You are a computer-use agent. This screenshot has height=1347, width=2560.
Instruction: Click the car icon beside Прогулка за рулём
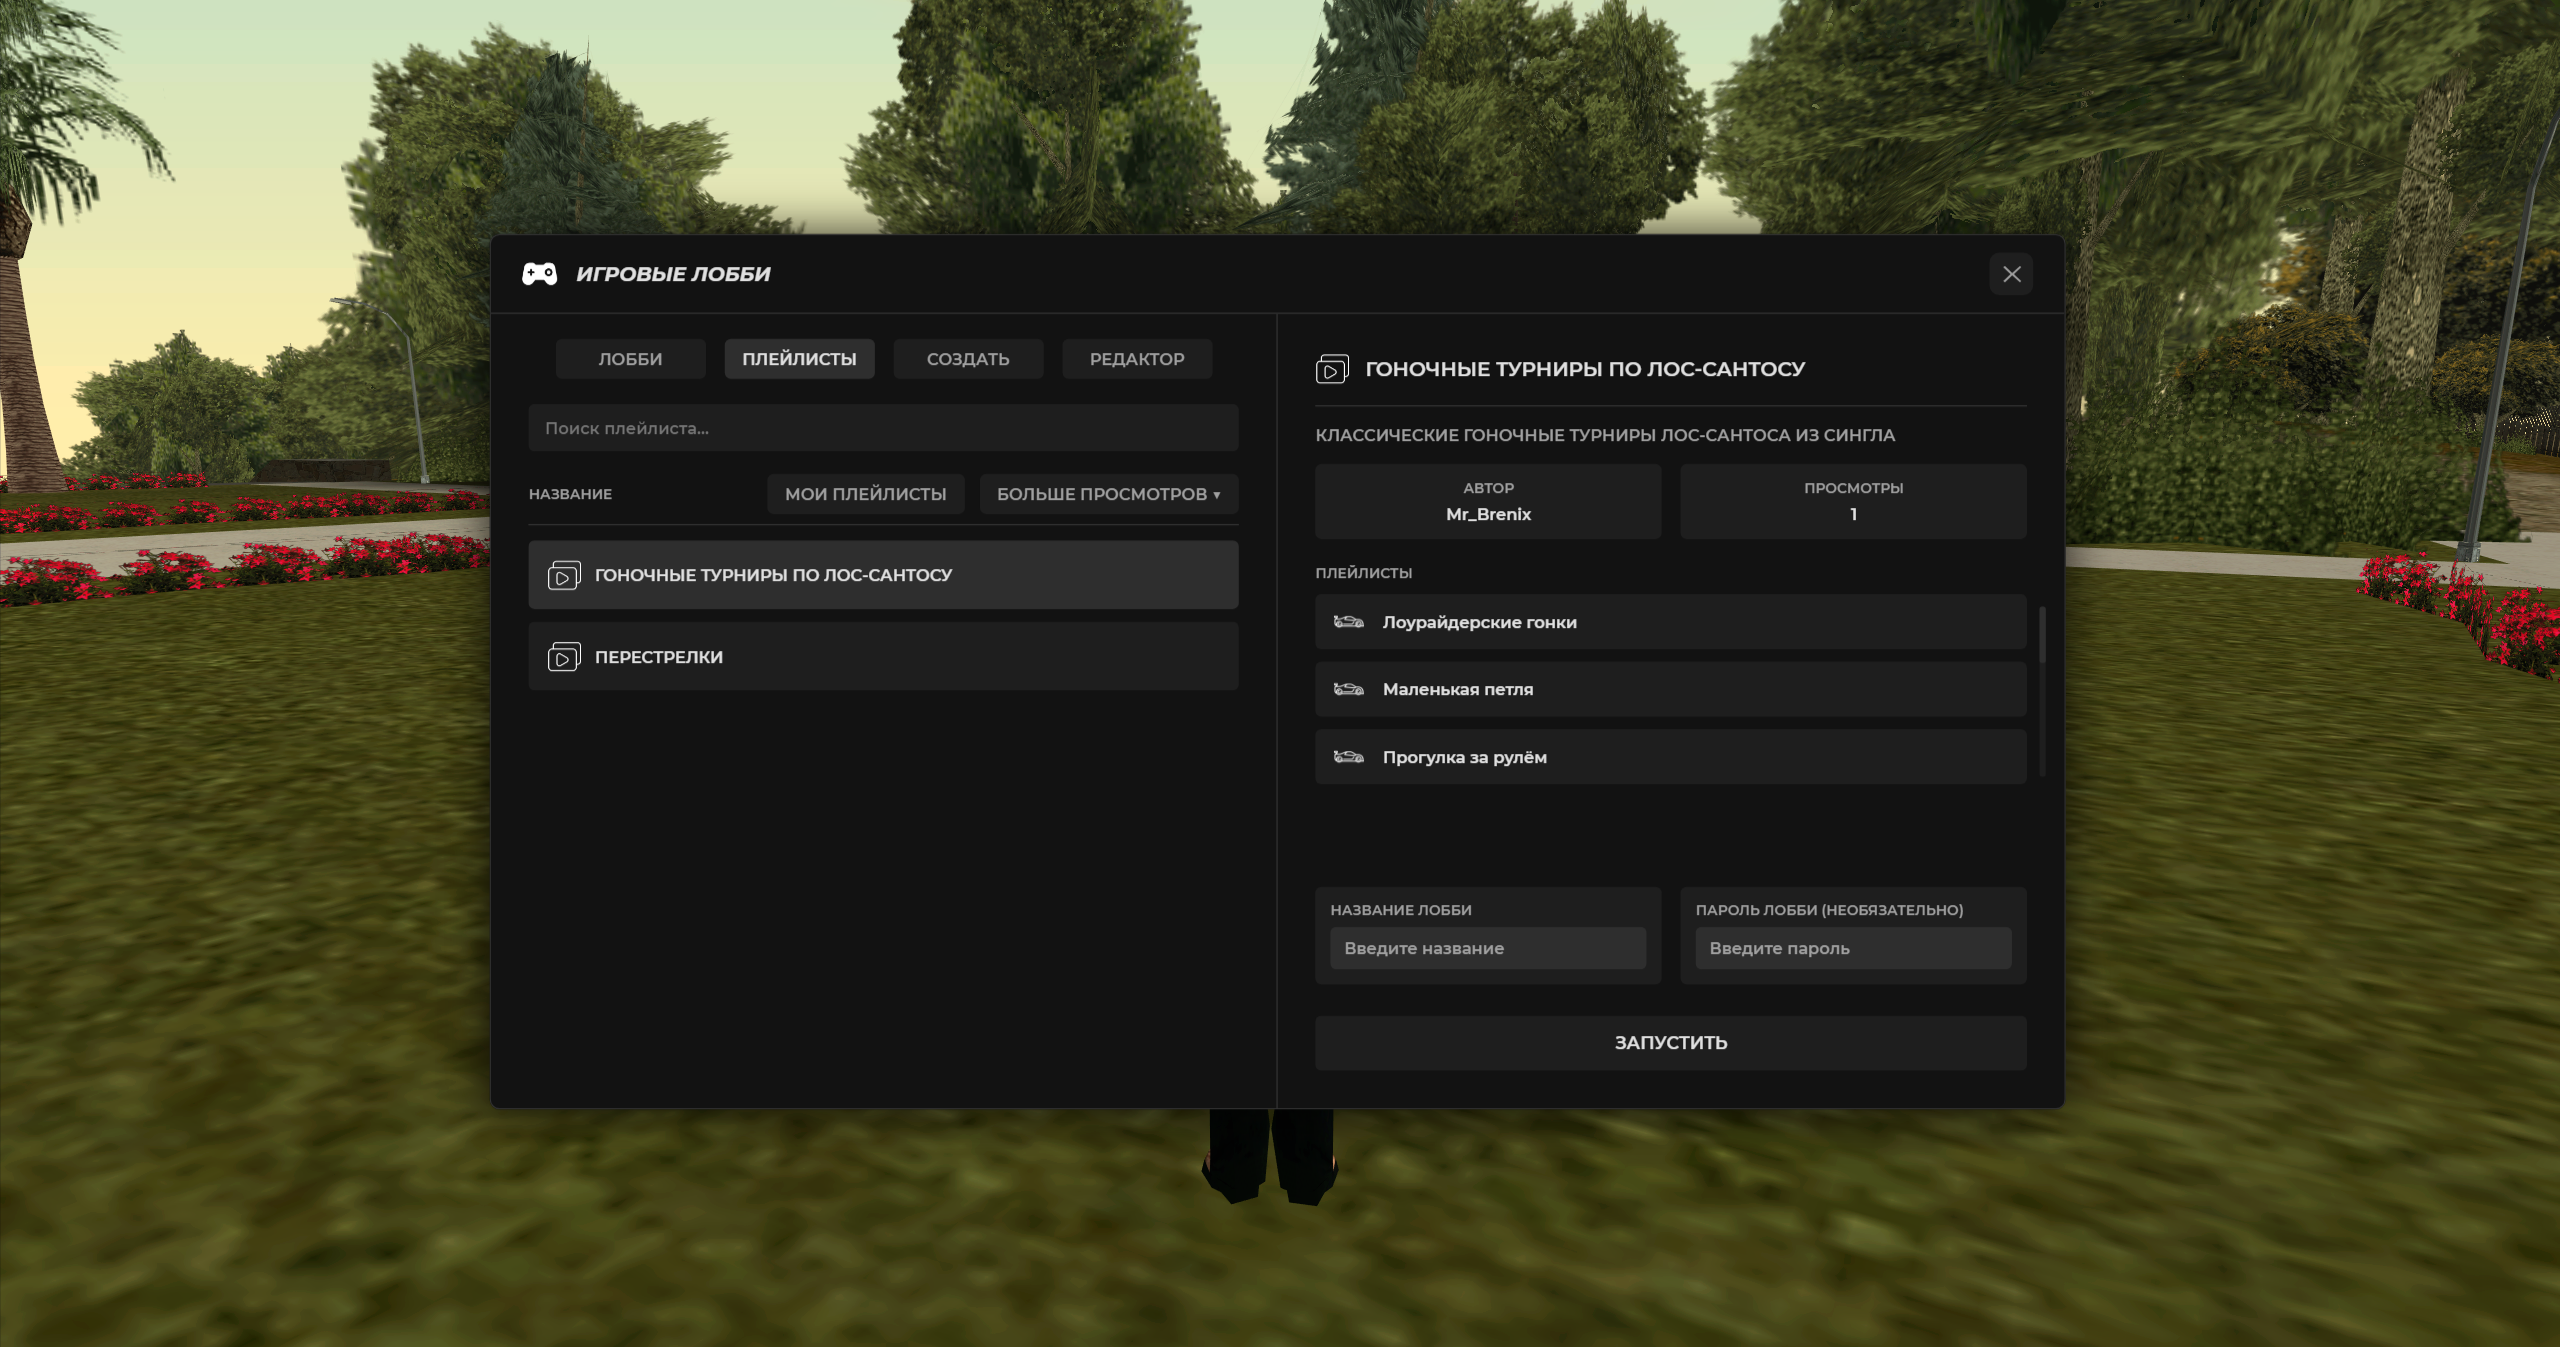[x=1348, y=757]
